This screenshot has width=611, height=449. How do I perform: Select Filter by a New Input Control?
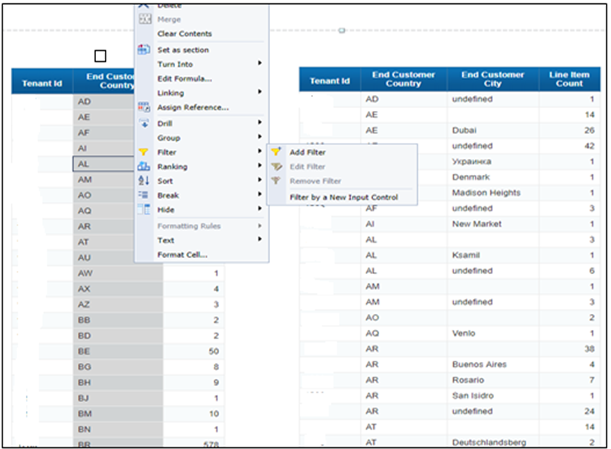[x=343, y=197]
